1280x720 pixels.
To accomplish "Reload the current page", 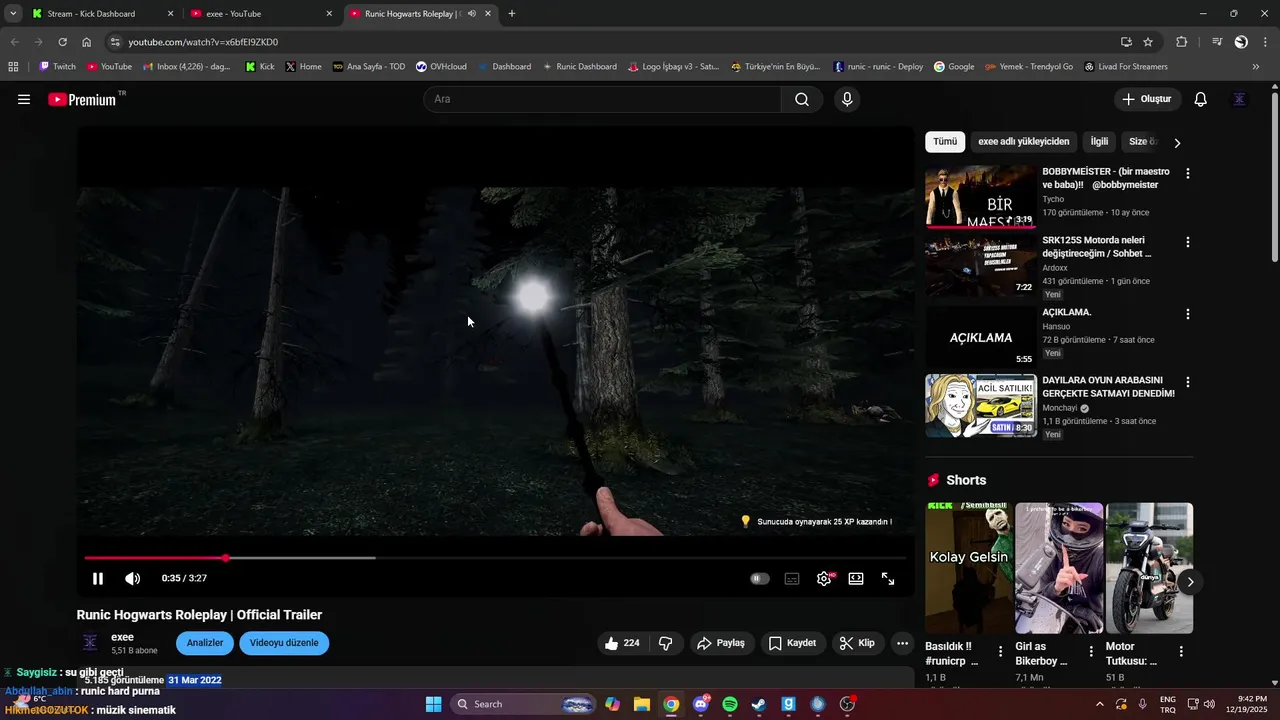I will click(x=62, y=42).
